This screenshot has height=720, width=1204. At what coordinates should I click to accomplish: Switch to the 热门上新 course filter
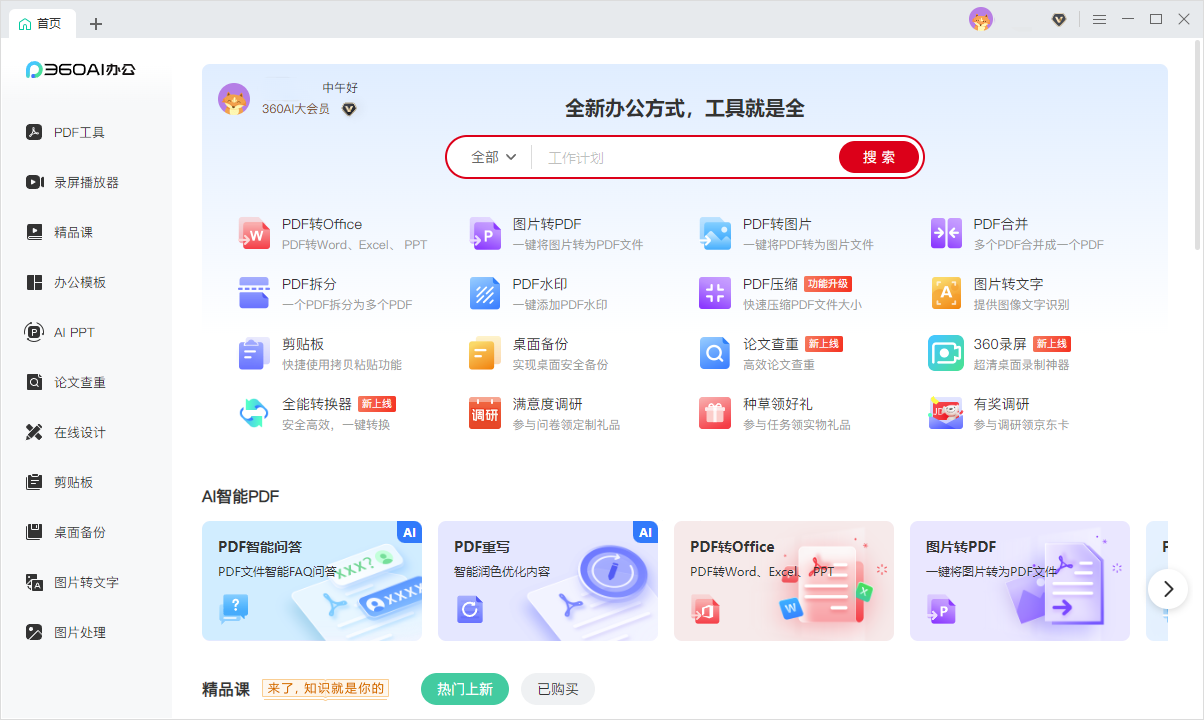(465, 689)
